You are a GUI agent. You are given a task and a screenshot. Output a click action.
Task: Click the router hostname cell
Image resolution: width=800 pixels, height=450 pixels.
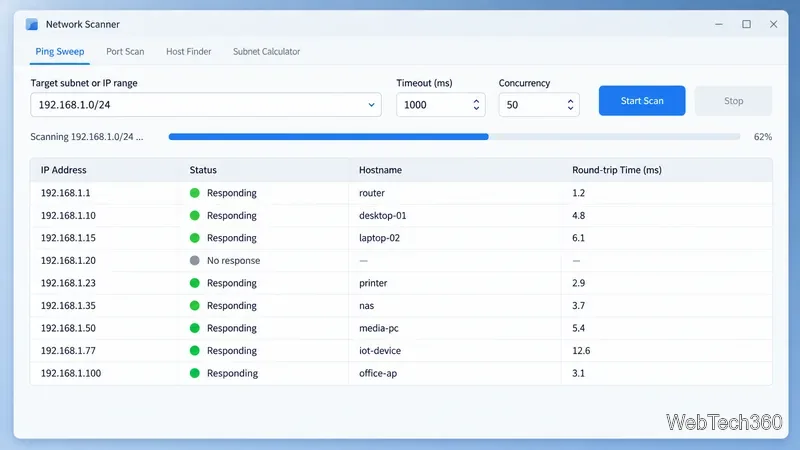point(371,193)
